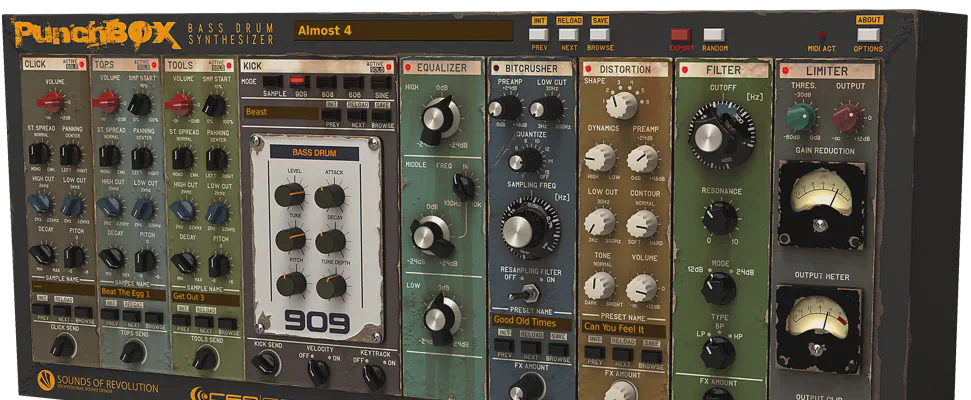Screen dimensions: 971x400
Task: Load the previous global preset with Prev
Action: [x=539, y=35]
